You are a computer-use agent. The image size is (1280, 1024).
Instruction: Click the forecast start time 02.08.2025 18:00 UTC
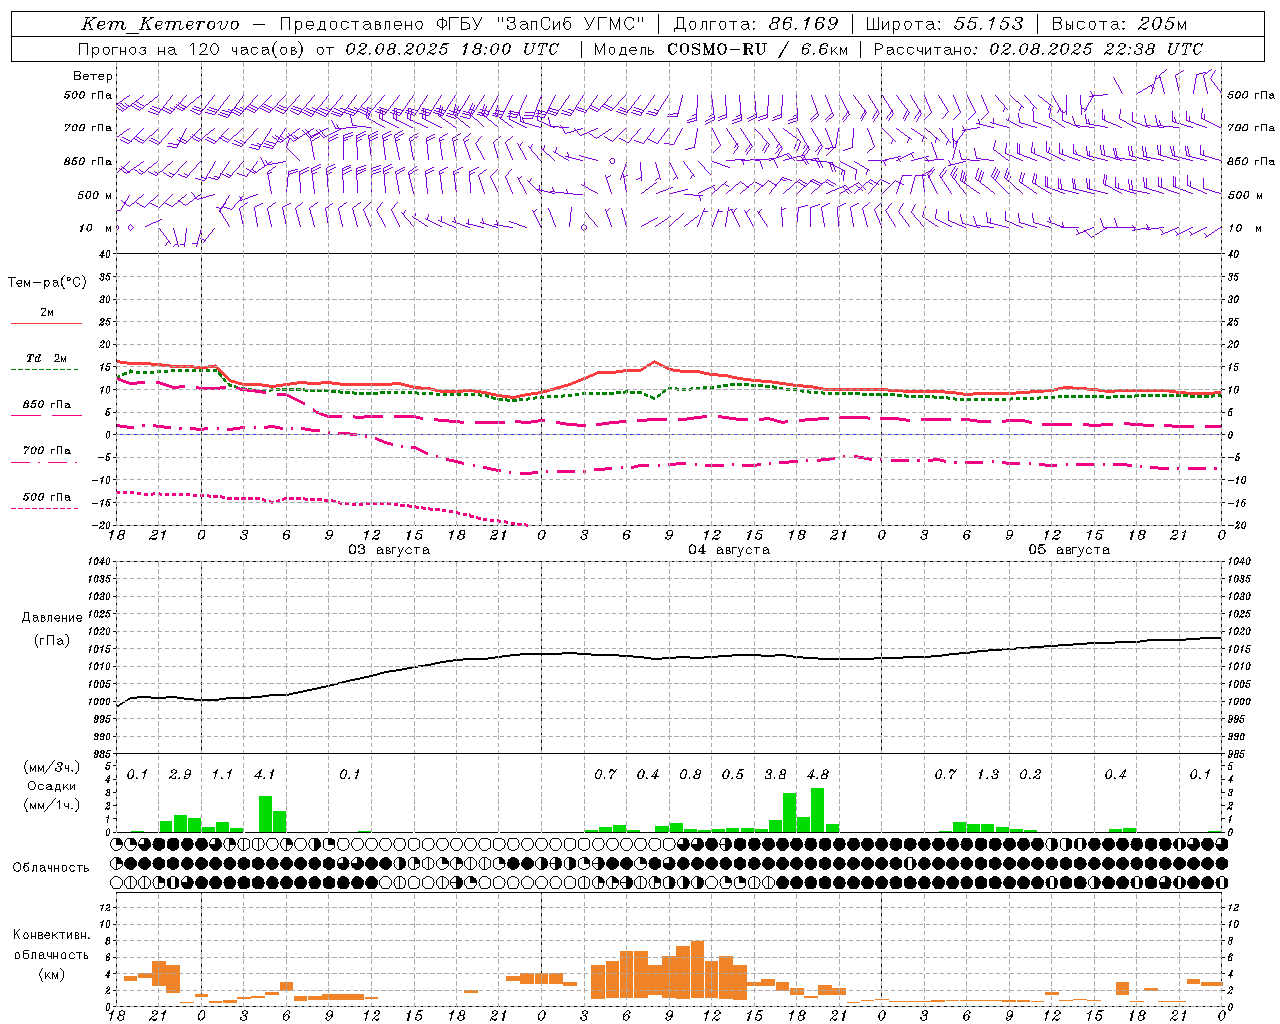452,49
